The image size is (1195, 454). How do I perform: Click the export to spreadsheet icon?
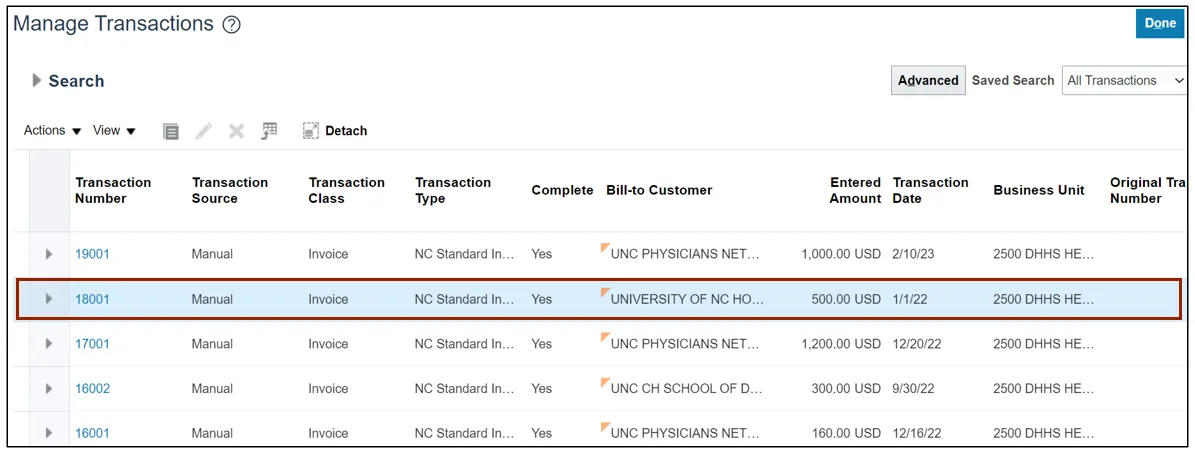(x=269, y=131)
